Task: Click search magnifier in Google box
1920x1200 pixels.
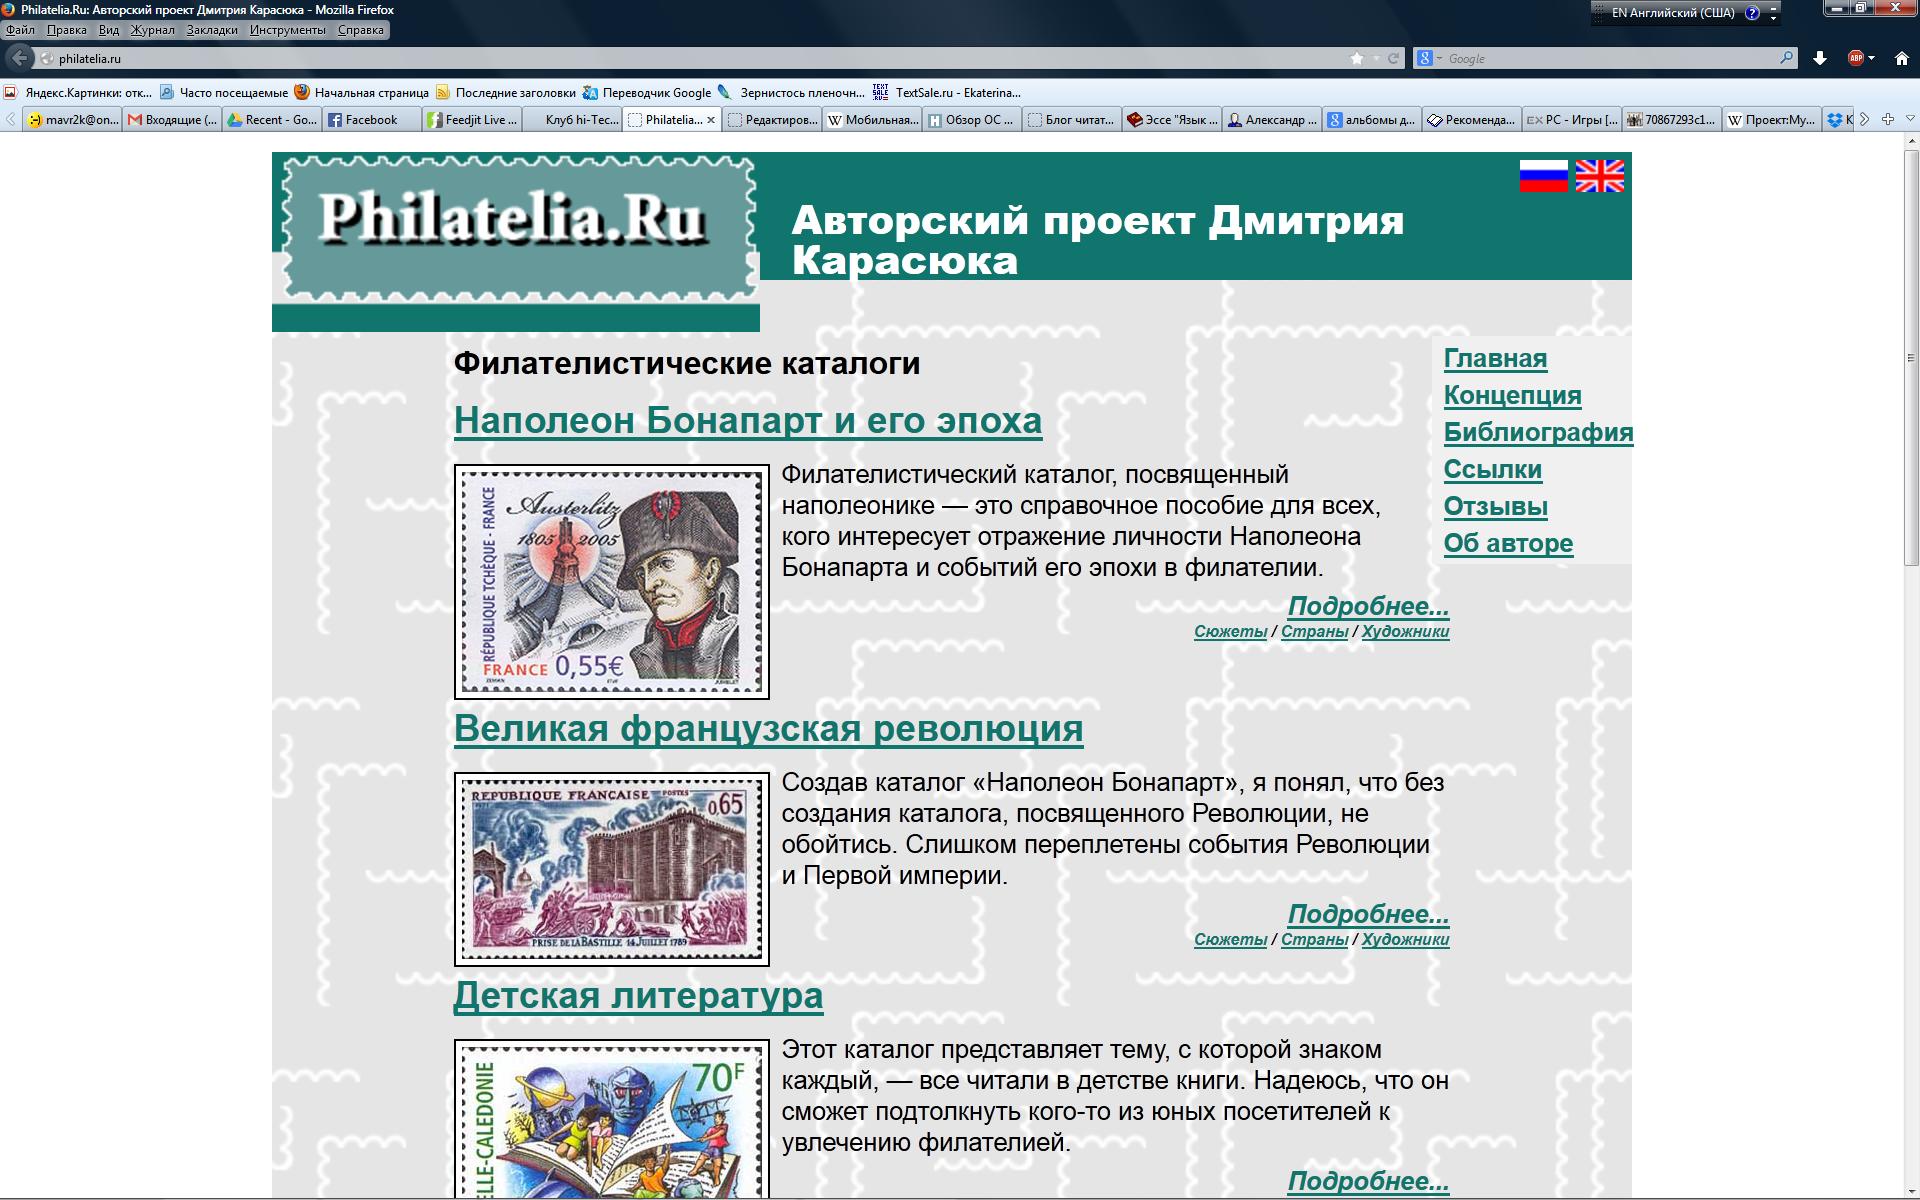Action: point(1786,58)
